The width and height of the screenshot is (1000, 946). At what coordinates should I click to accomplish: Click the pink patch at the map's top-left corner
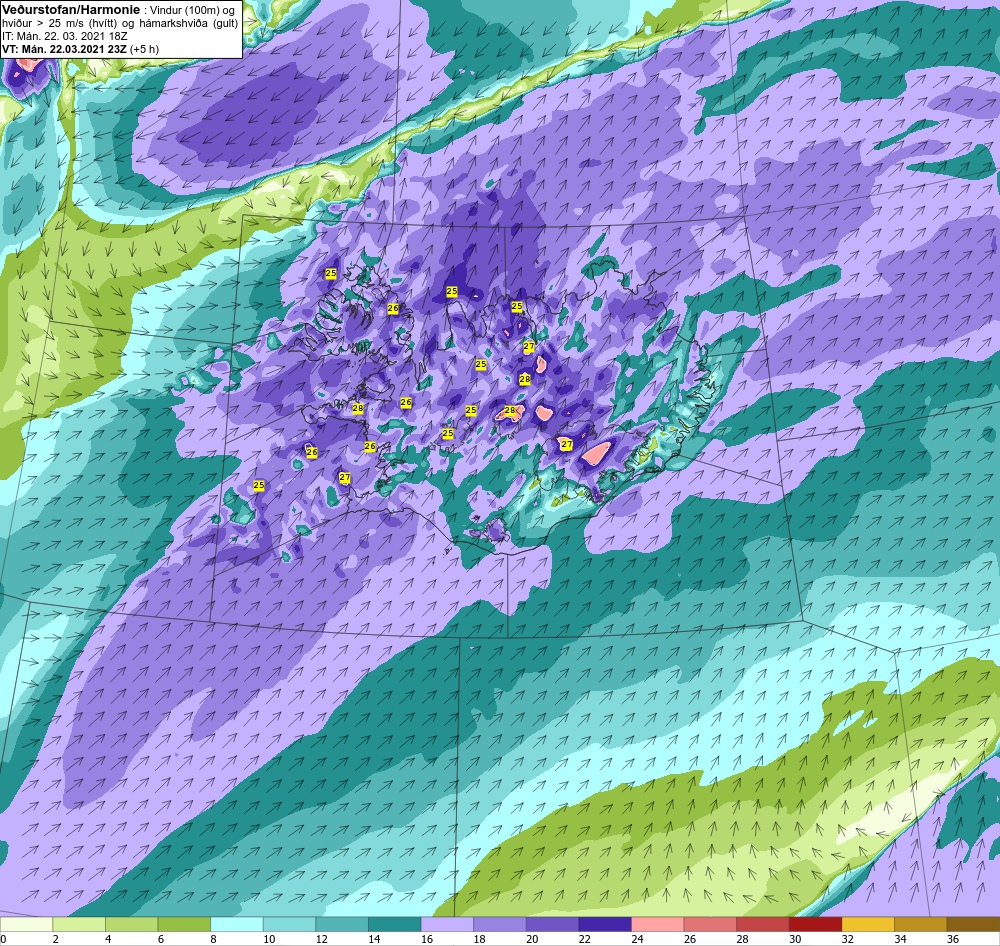[26, 64]
